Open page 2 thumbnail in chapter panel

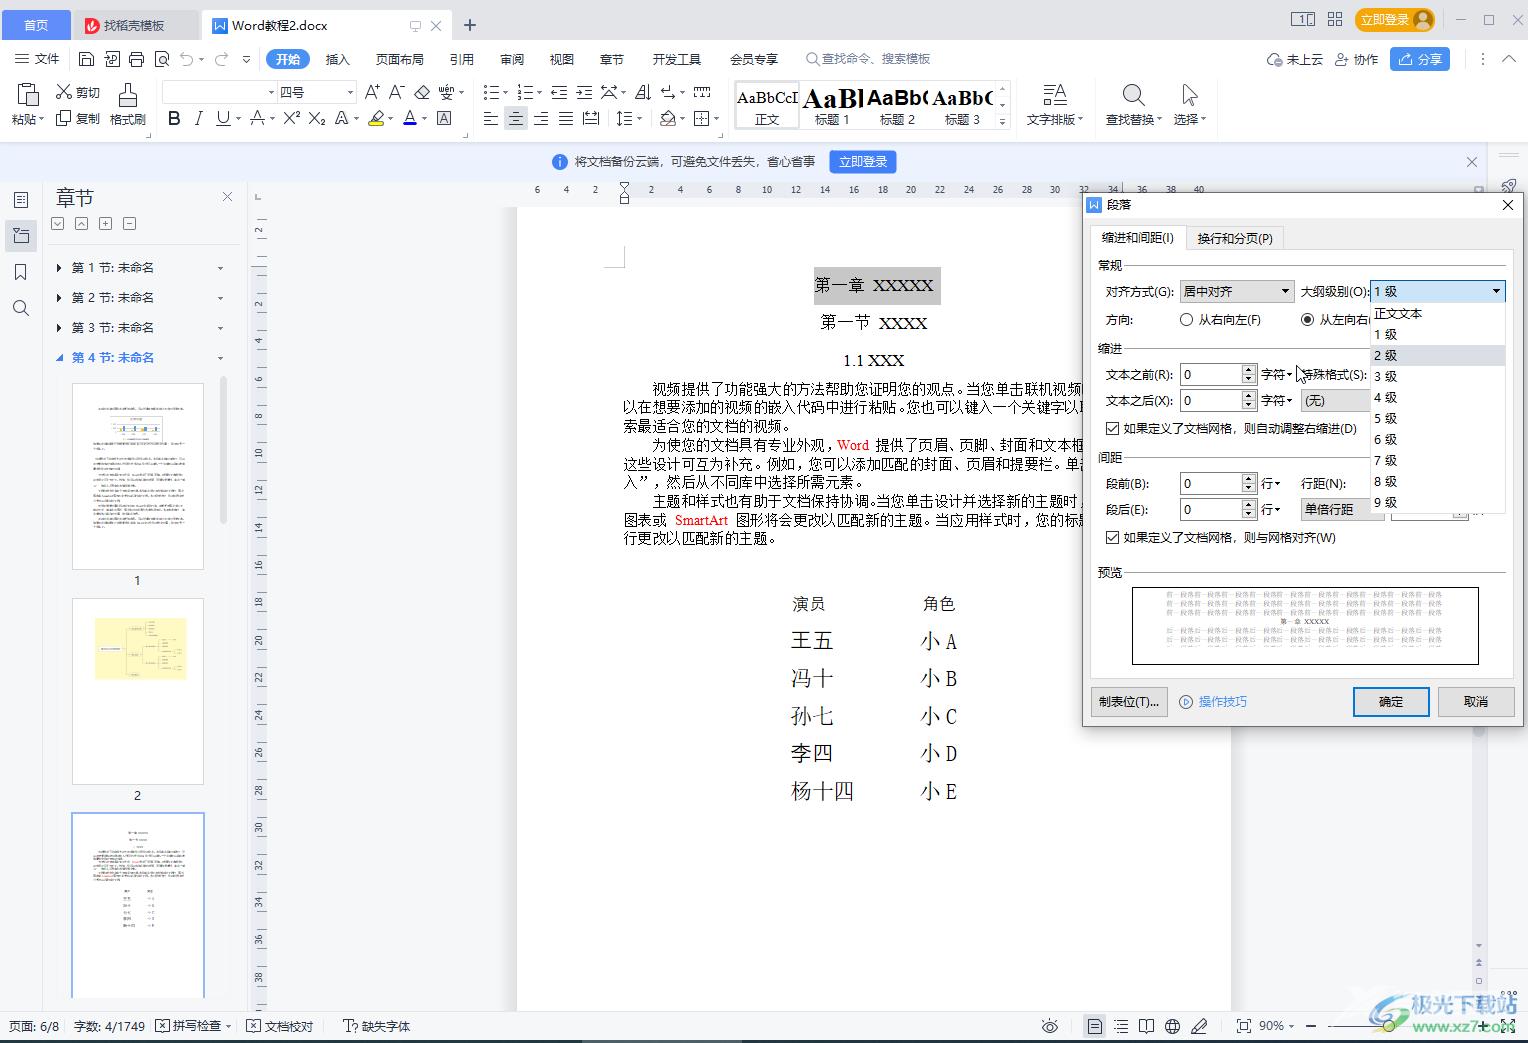[x=138, y=692]
